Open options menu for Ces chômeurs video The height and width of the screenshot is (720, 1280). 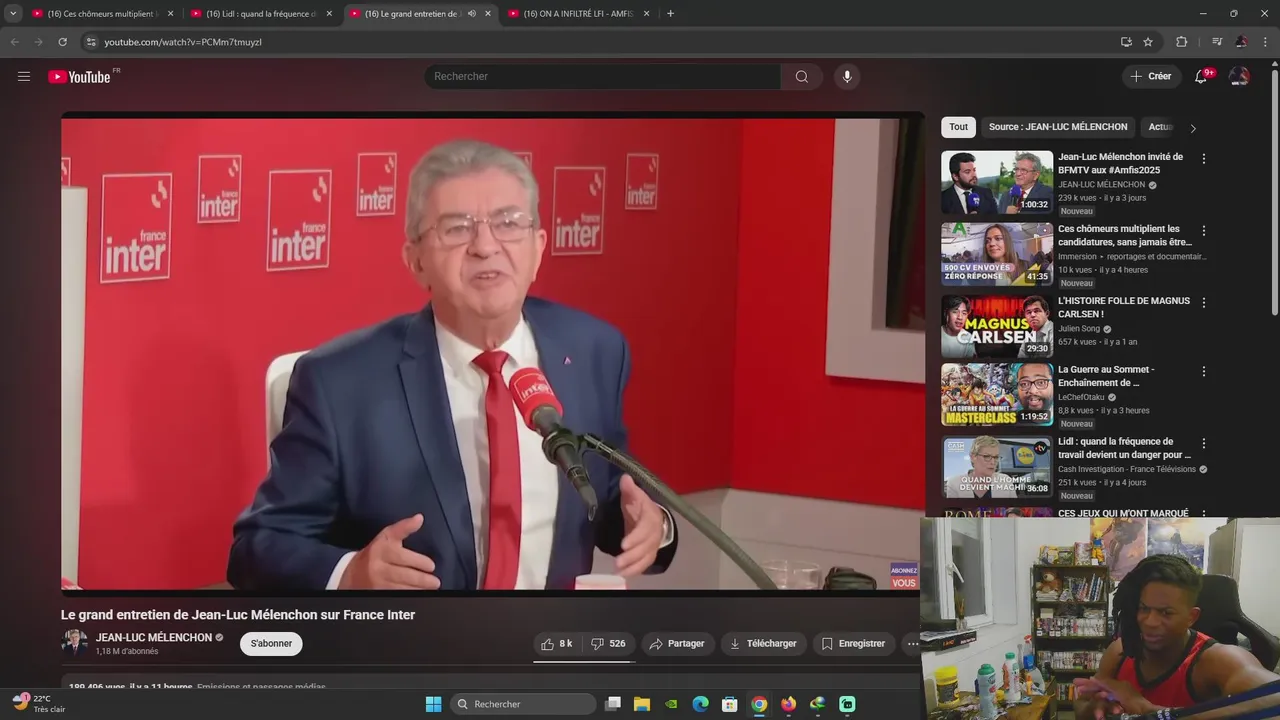click(x=1204, y=231)
